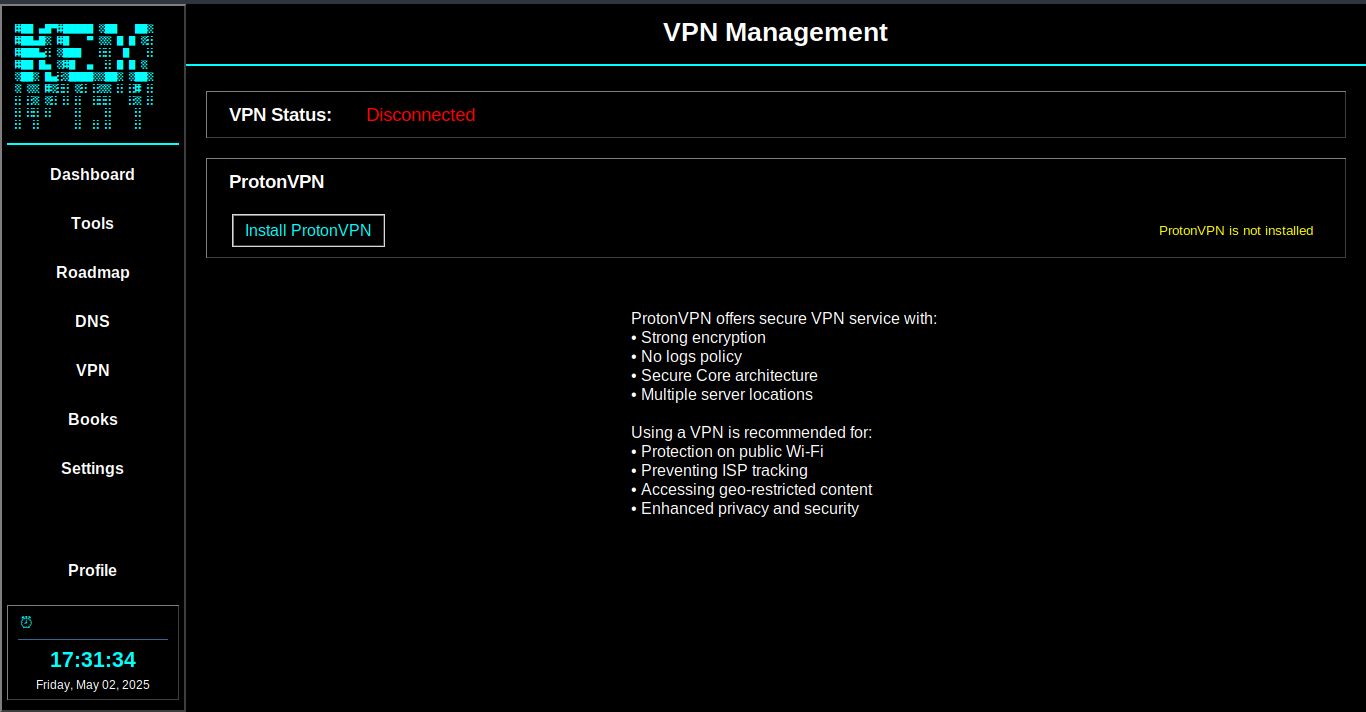Click 'Strong encryption' bullet text
1366x712 pixels.
pos(703,338)
